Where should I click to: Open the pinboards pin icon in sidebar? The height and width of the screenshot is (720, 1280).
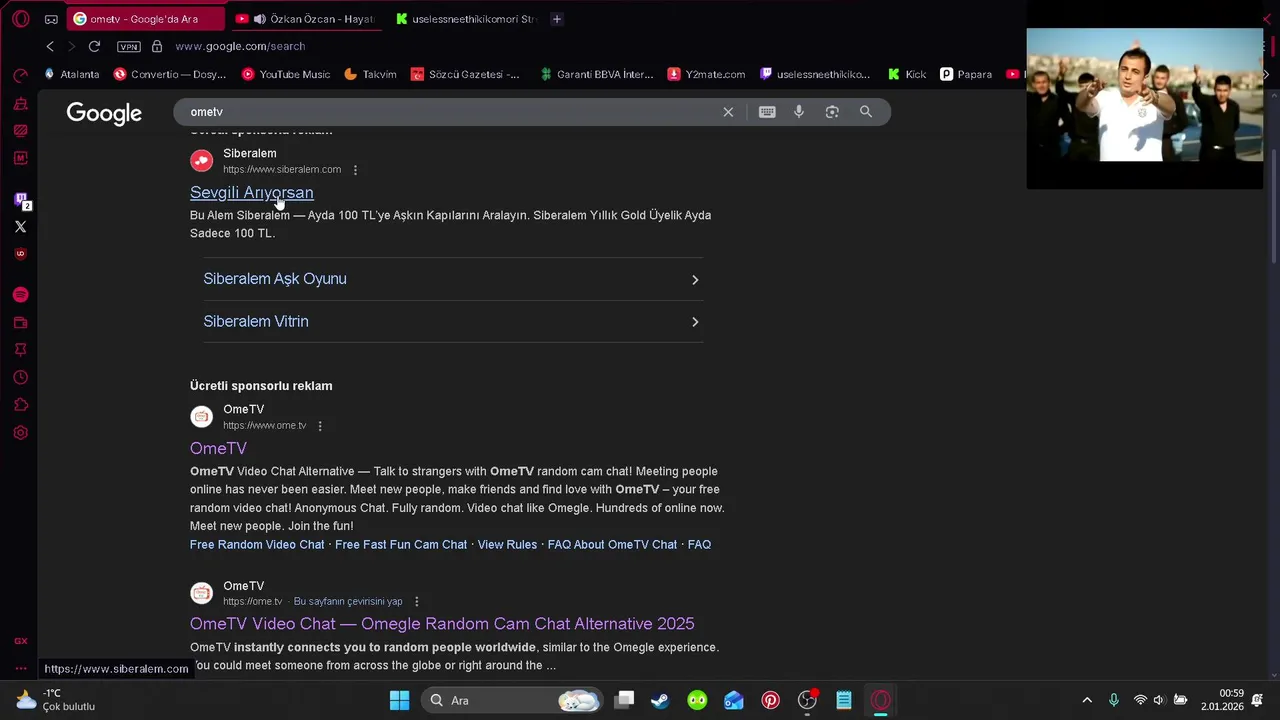point(20,350)
